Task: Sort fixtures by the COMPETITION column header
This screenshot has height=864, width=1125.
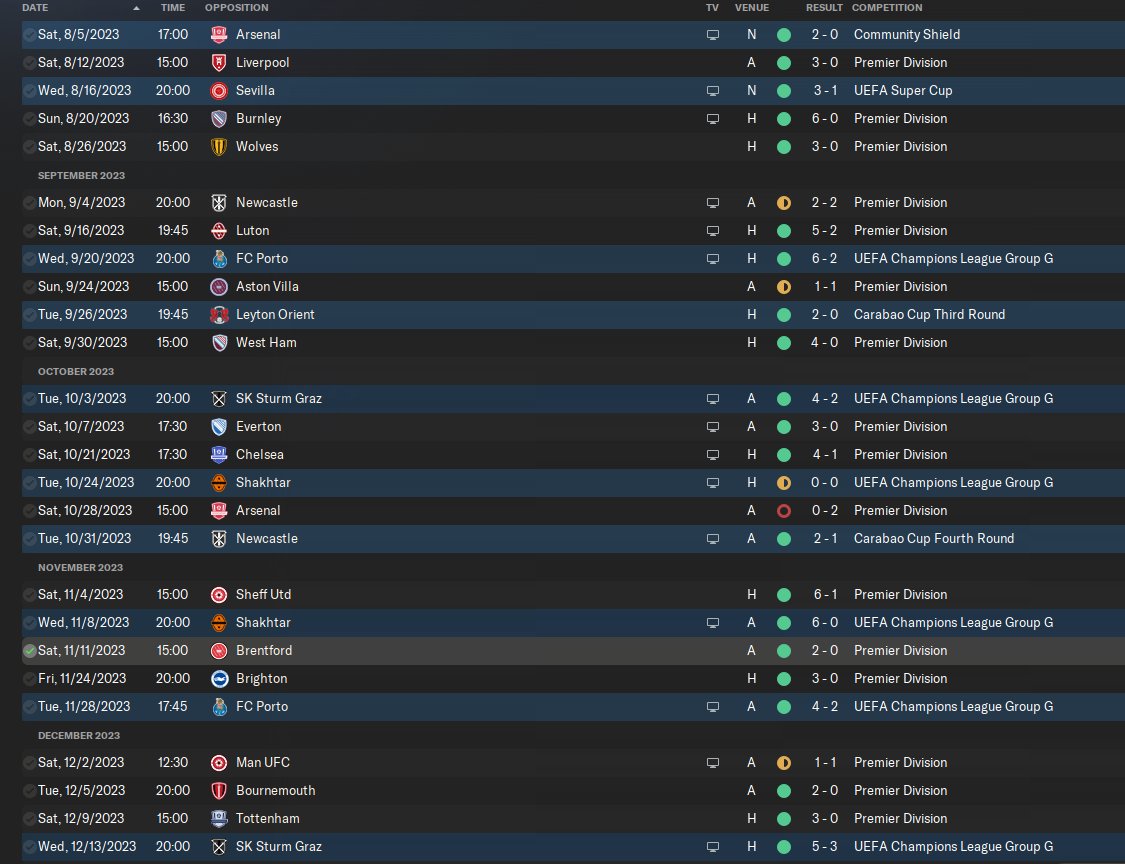Action: [887, 7]
